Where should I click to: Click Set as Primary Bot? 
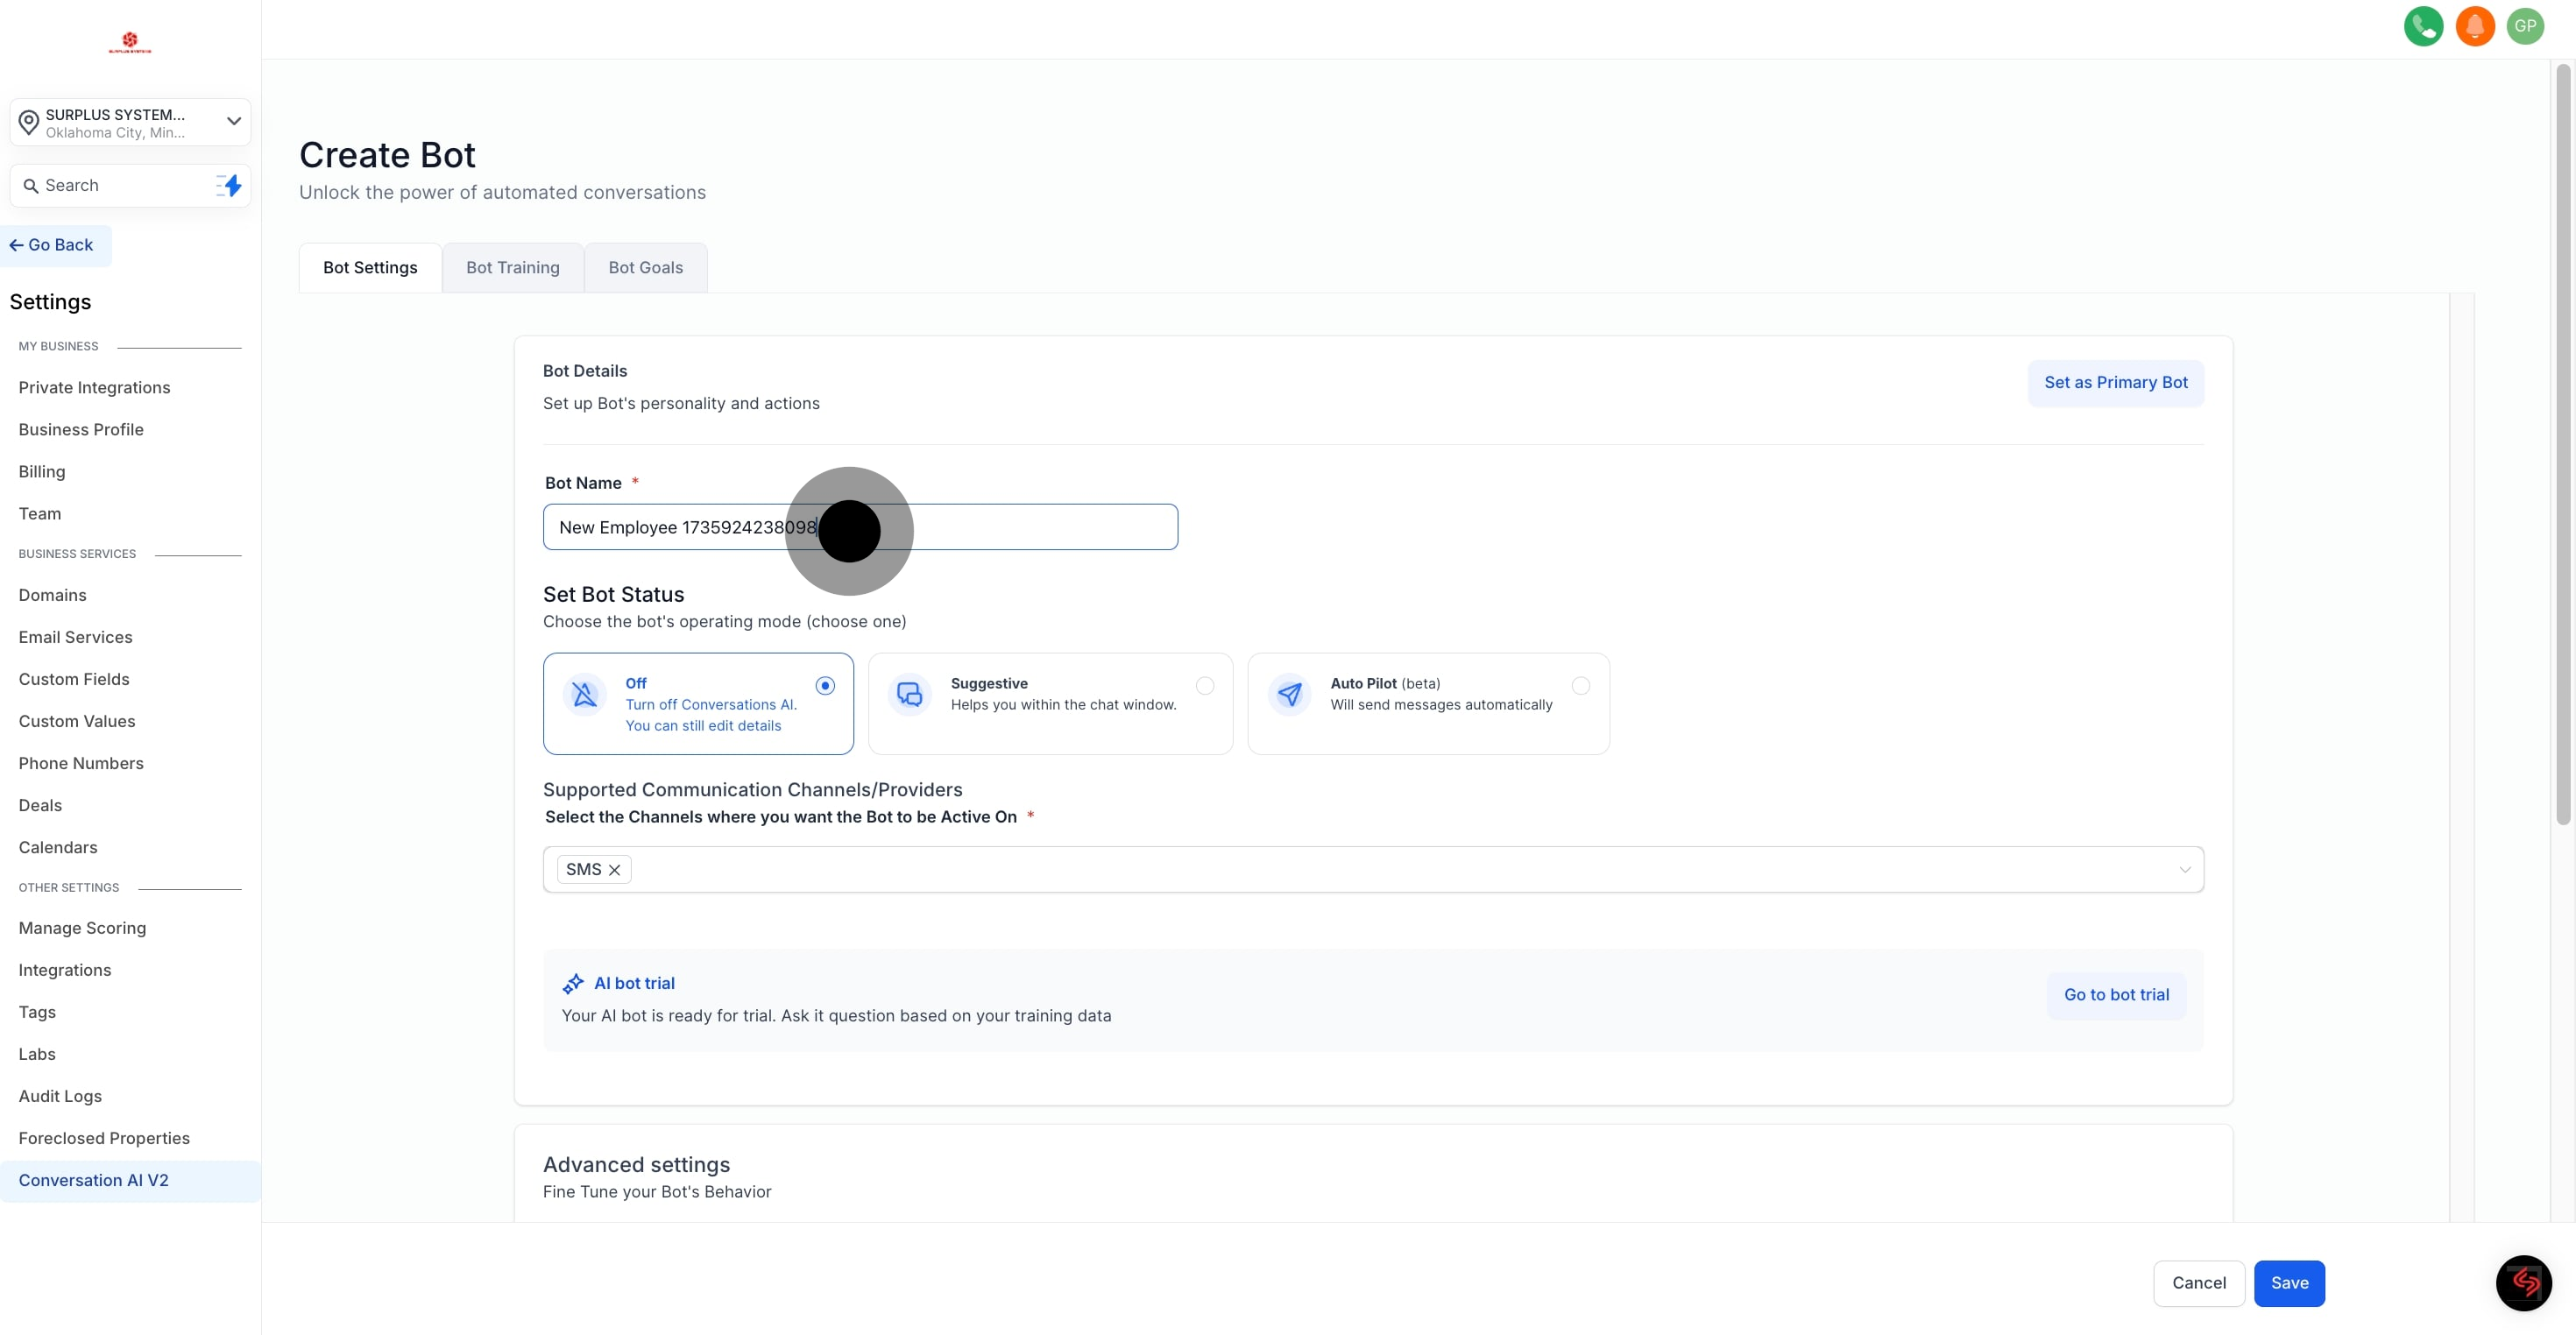click(2115, 383)
